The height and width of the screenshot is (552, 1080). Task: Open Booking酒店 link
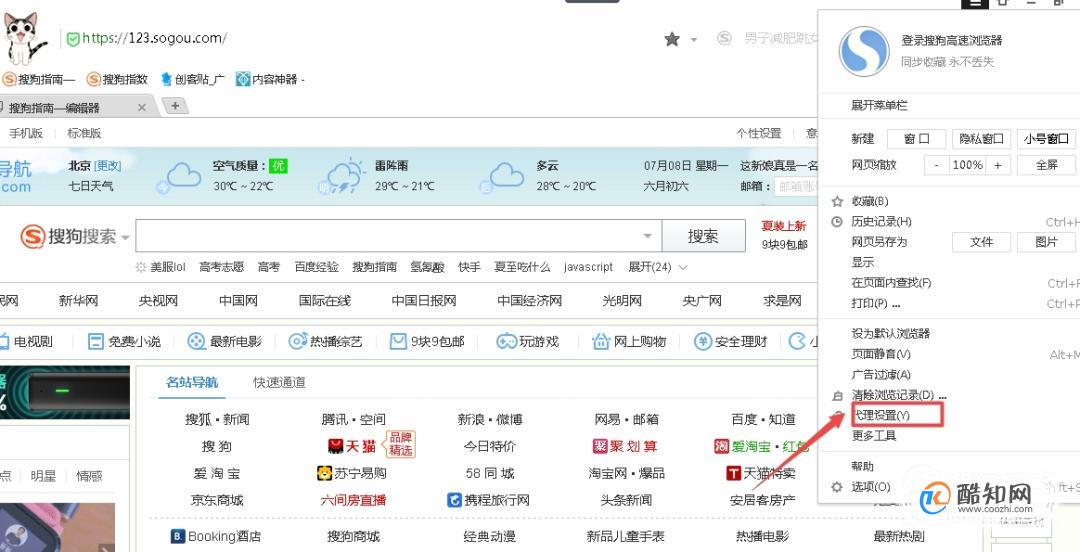216,536
